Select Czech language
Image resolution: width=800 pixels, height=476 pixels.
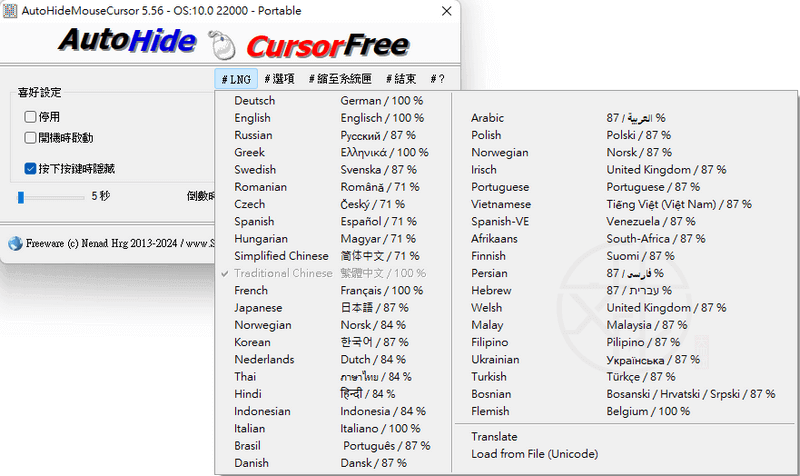333,204
